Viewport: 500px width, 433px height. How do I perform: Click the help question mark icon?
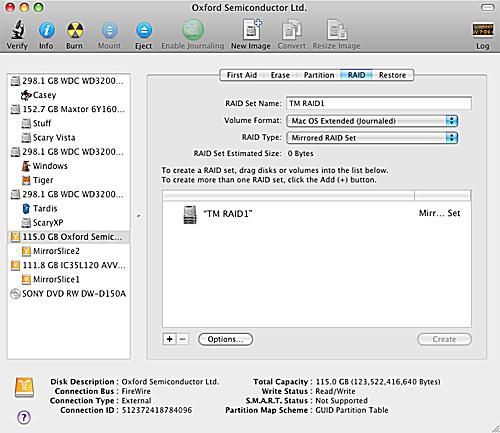pyautogui.click(x=24, y=417)
